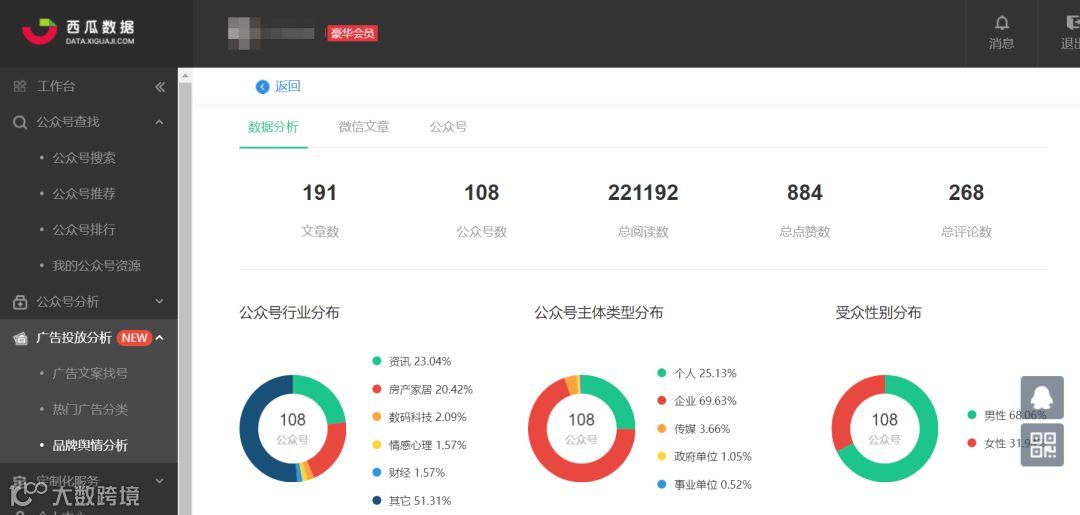
Task: Click the red dot beside 女性
Action: click(x=972, y=443)
